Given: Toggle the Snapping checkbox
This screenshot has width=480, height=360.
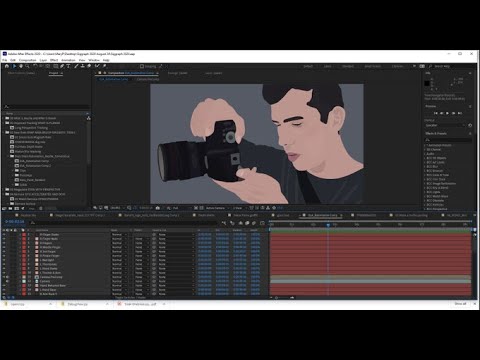Looking at the screenshot, I should coord(142,66).
